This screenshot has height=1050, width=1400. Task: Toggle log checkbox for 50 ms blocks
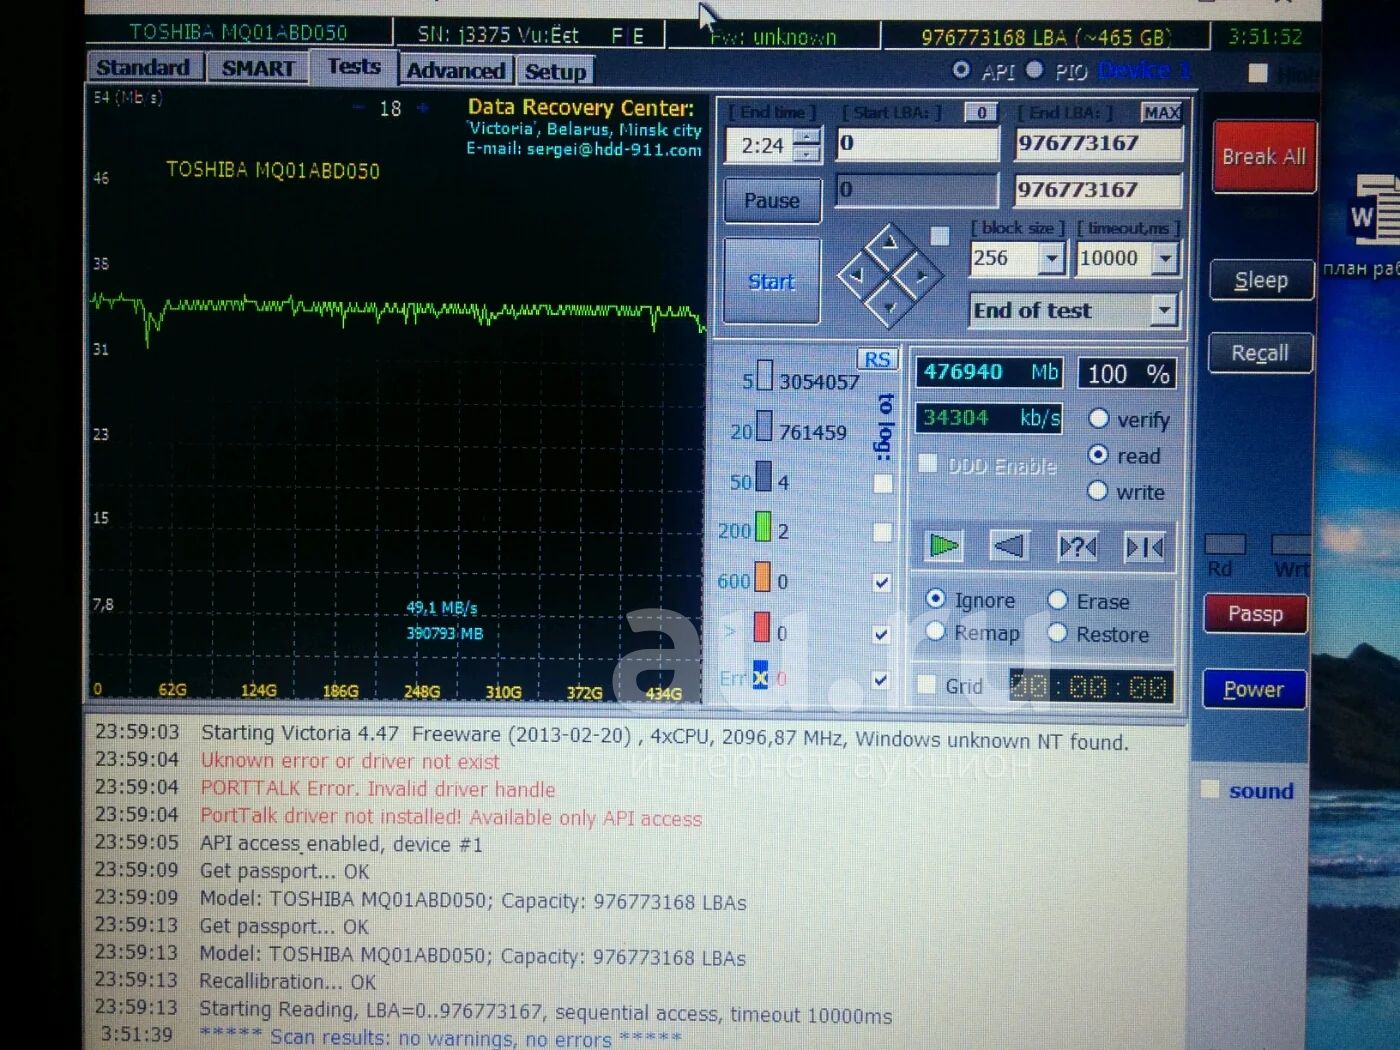tap(882, 484)
